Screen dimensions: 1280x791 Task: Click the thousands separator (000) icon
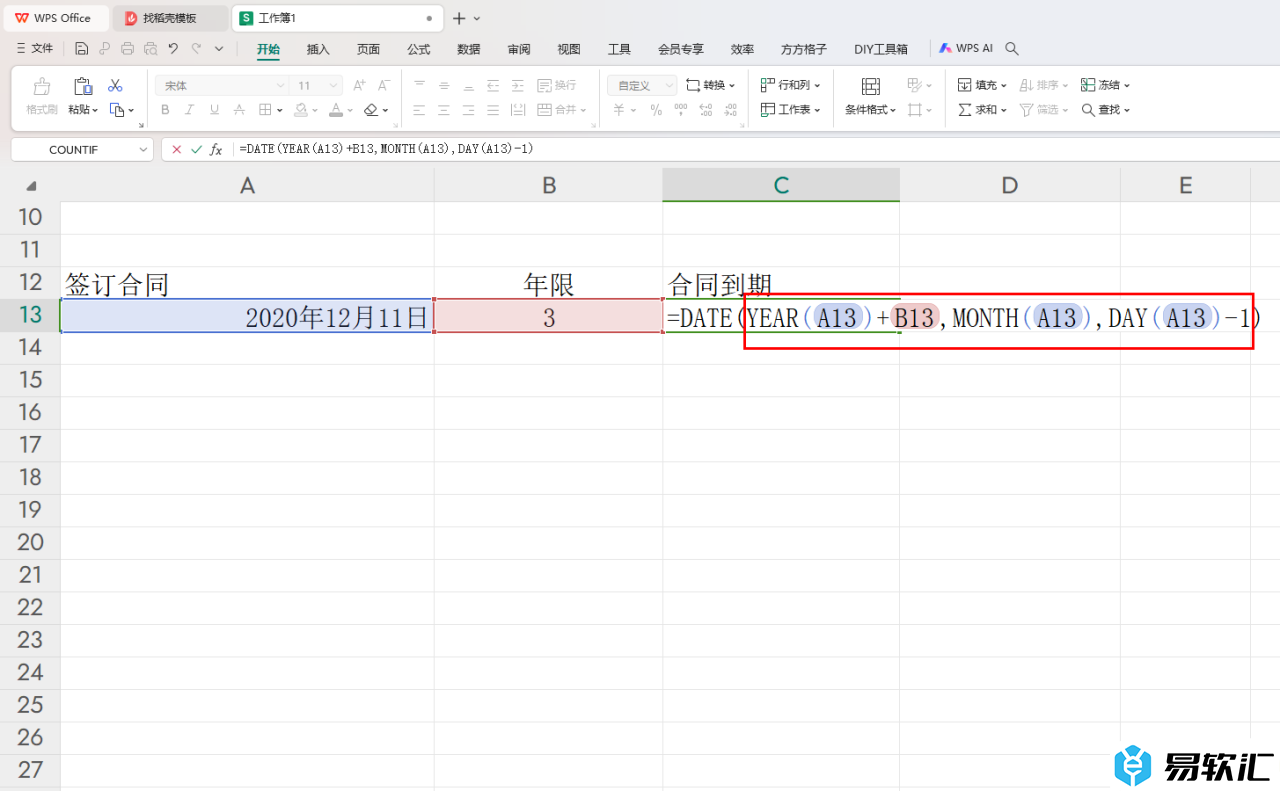[681, 110]
